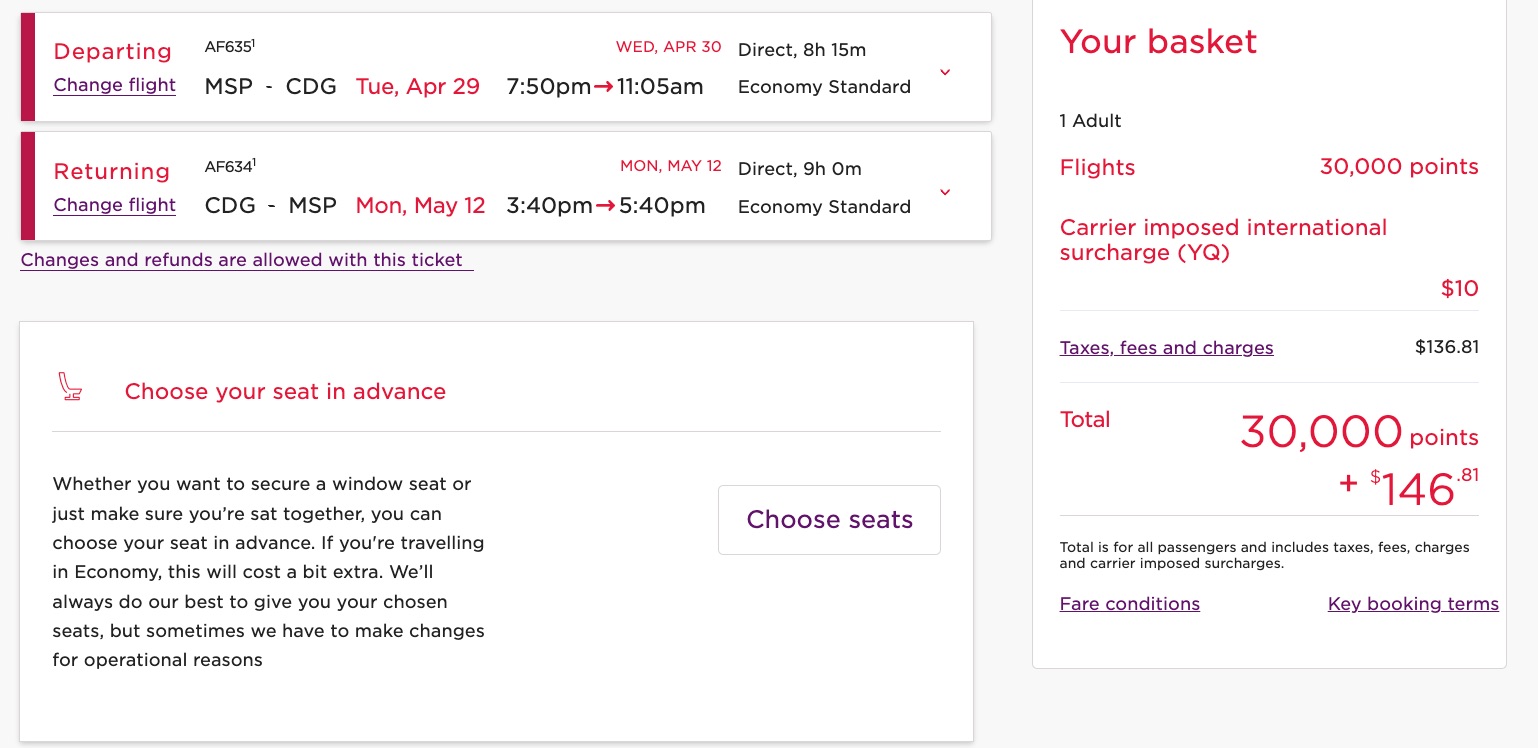
Task: Click the 'Your basket' heading
Action: (1158, 42)
